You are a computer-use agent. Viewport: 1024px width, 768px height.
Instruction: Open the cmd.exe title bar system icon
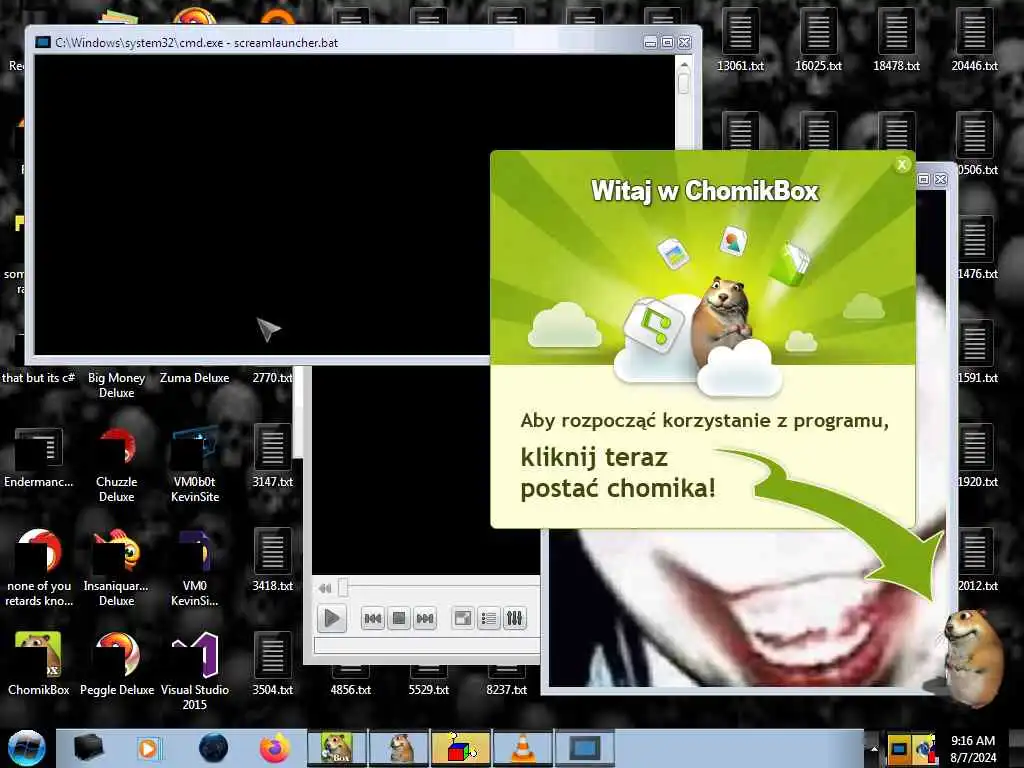coord(43,42)
